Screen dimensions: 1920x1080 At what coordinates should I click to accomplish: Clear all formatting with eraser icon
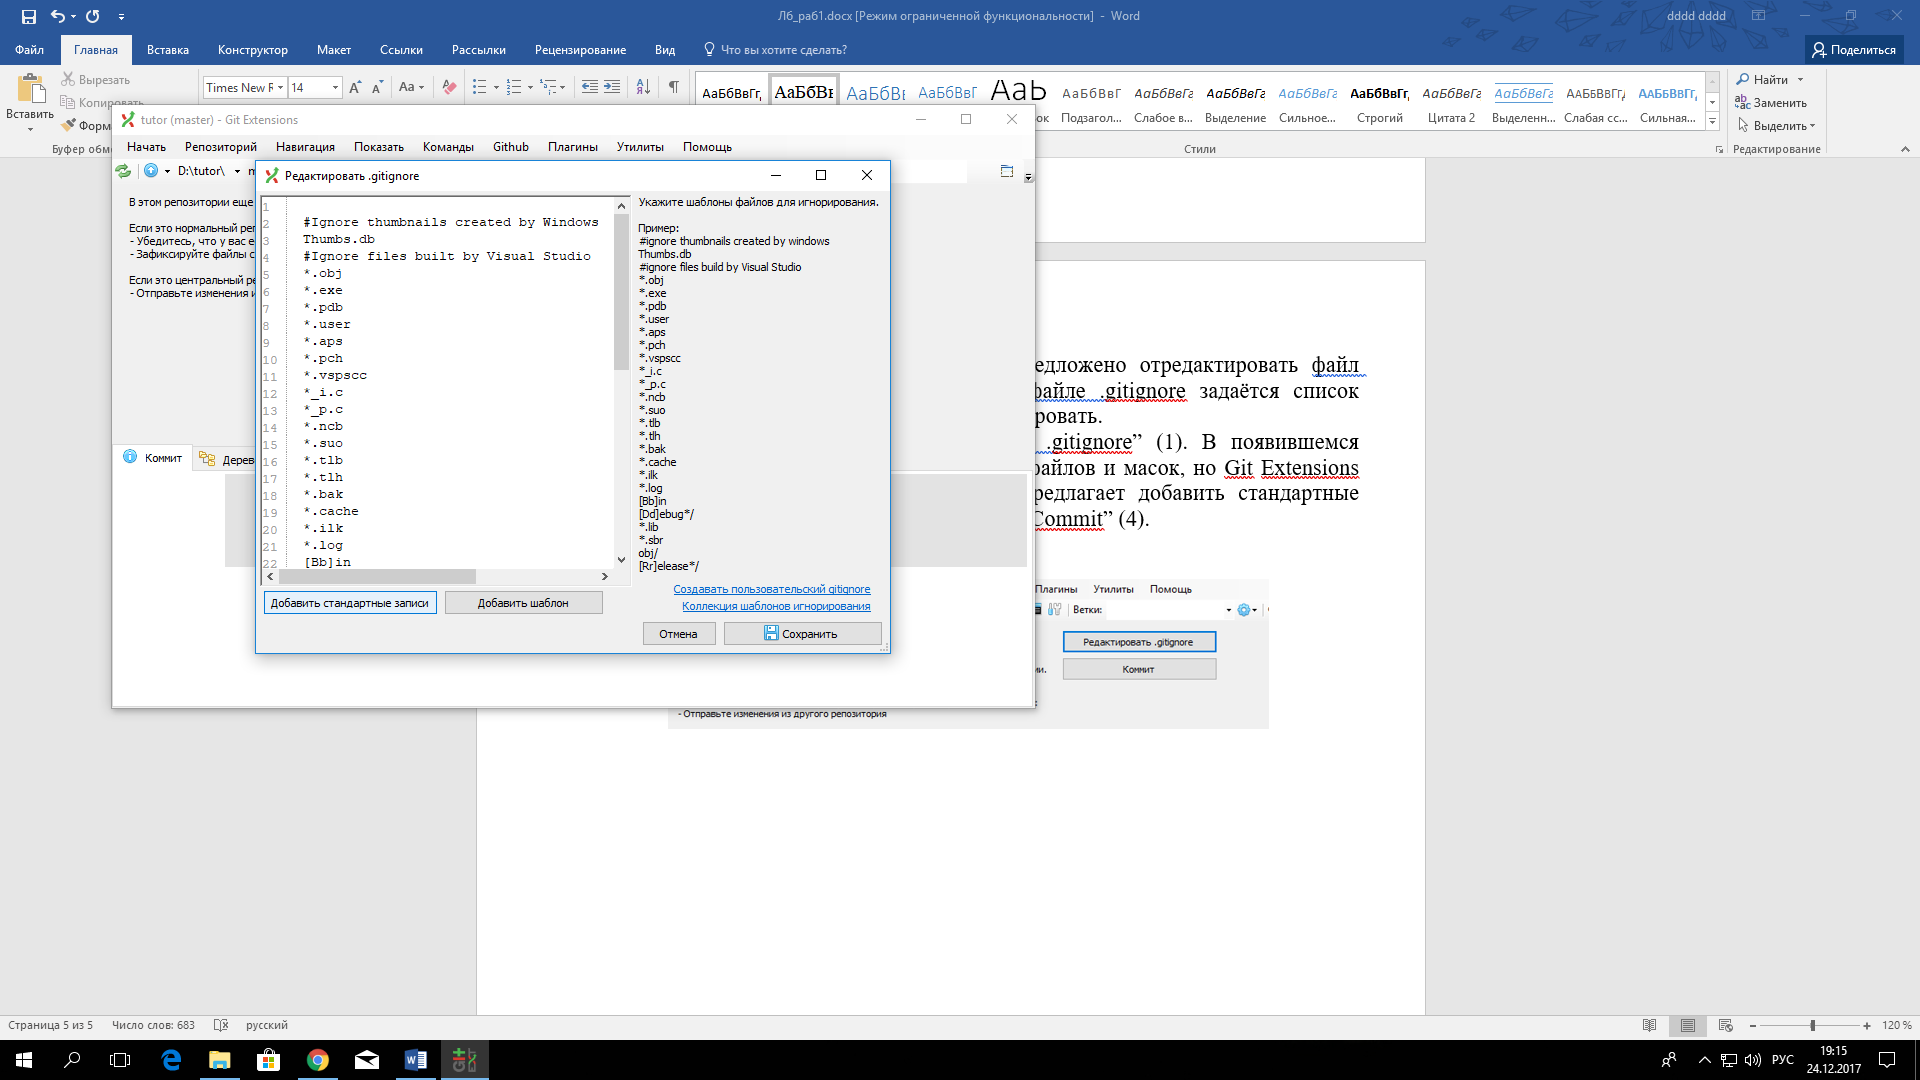coord(449,87)
